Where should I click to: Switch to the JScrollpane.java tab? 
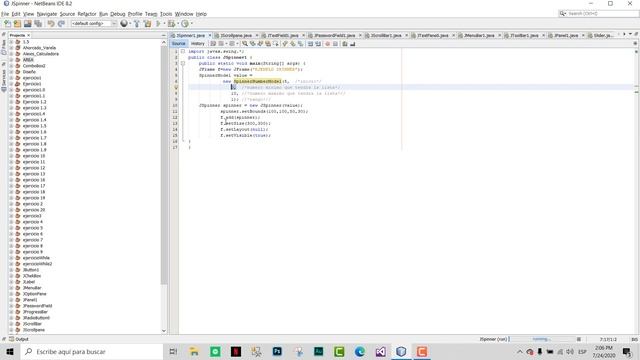(x=236, y=36)
